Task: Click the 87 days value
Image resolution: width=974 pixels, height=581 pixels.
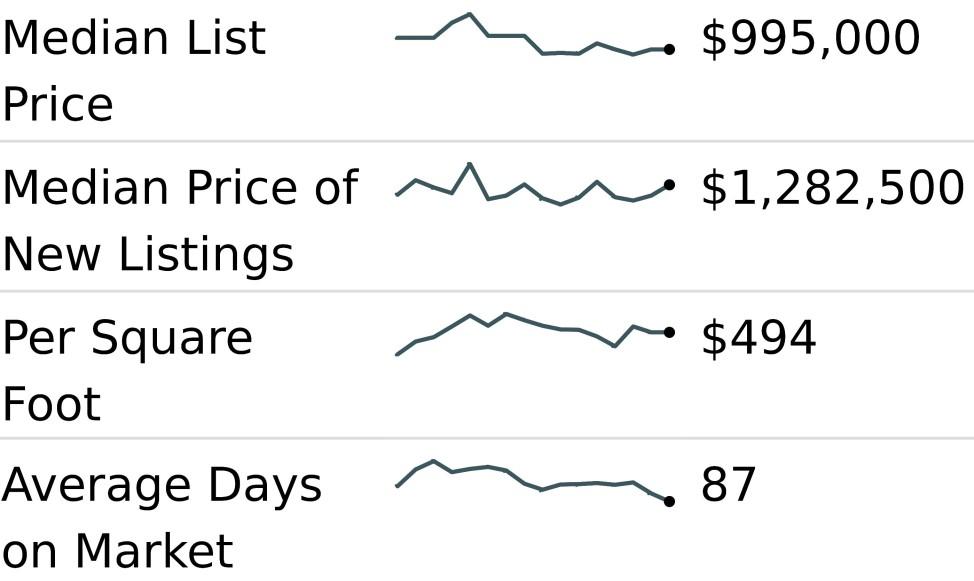Action: [729, 484]
